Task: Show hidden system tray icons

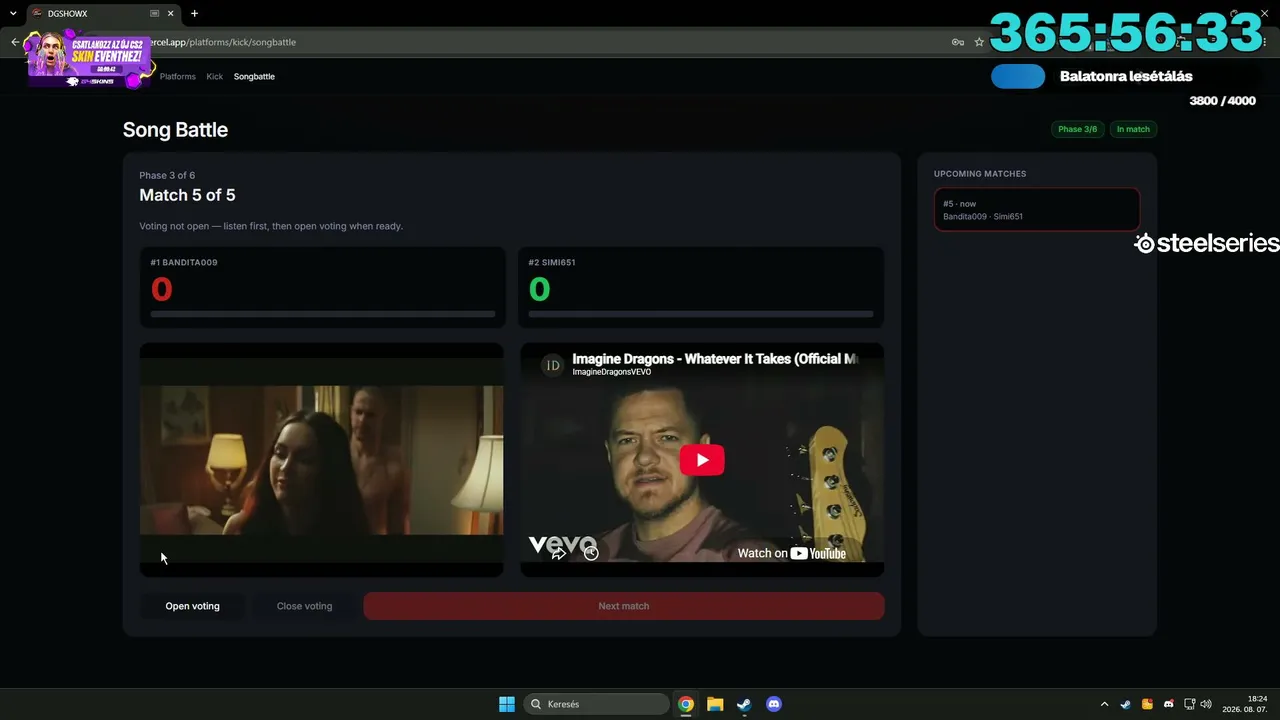Action: [1104, 704]
